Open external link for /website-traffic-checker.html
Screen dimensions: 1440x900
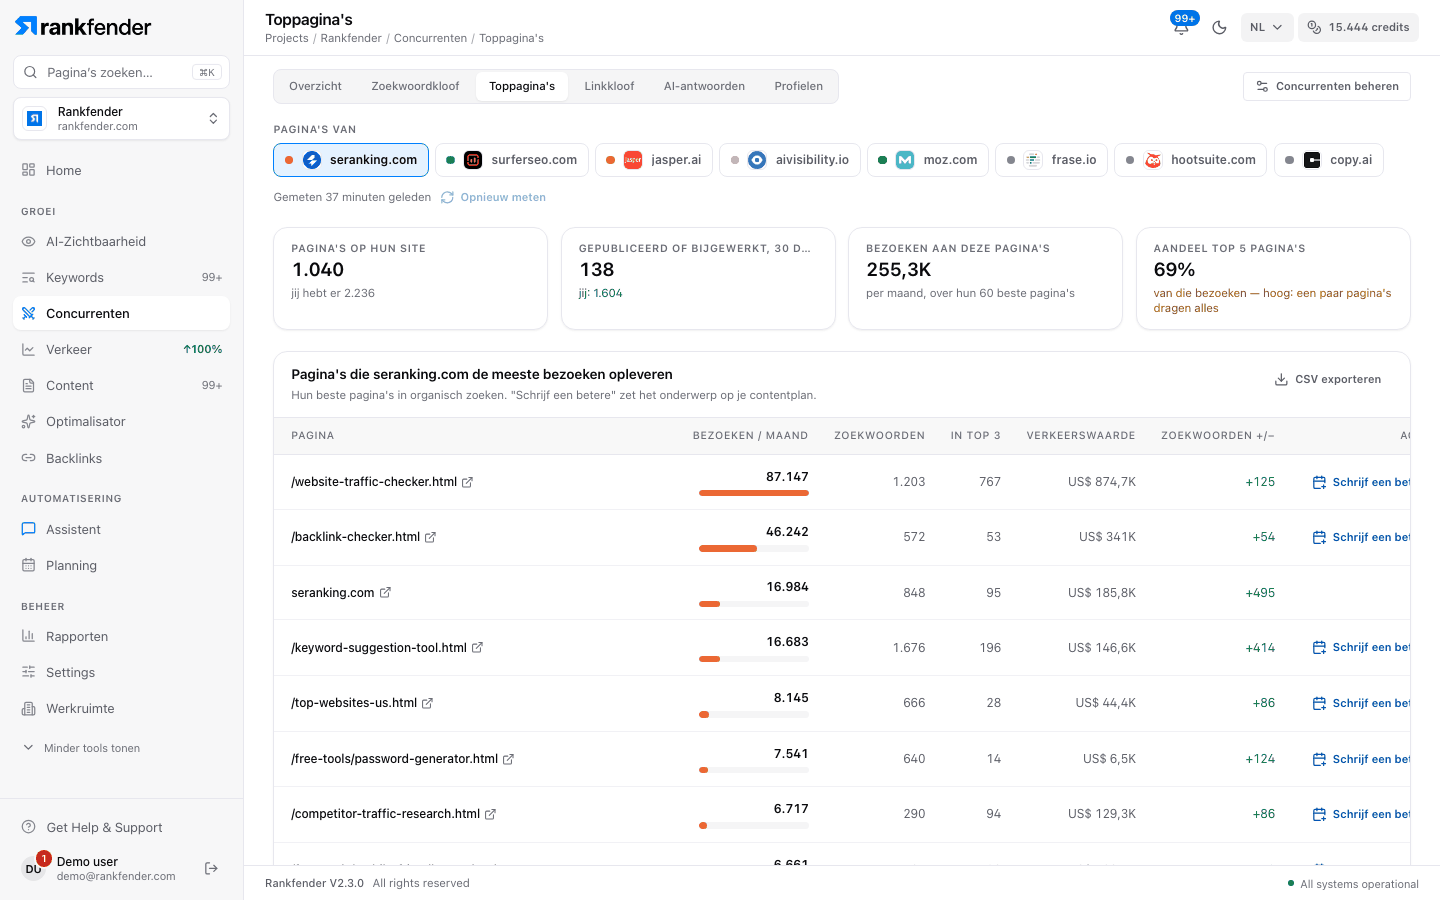tap(467, 482)
